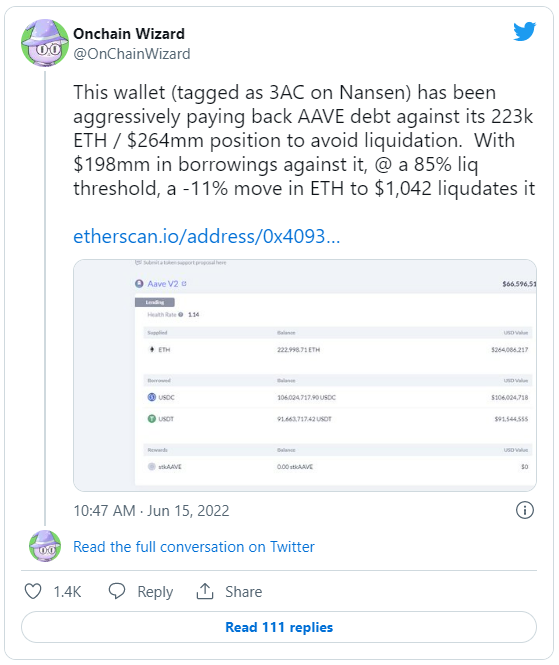Open the Onchain Wizard profile avatar
This screenshot has height=665, width=559.
(45, 43)
